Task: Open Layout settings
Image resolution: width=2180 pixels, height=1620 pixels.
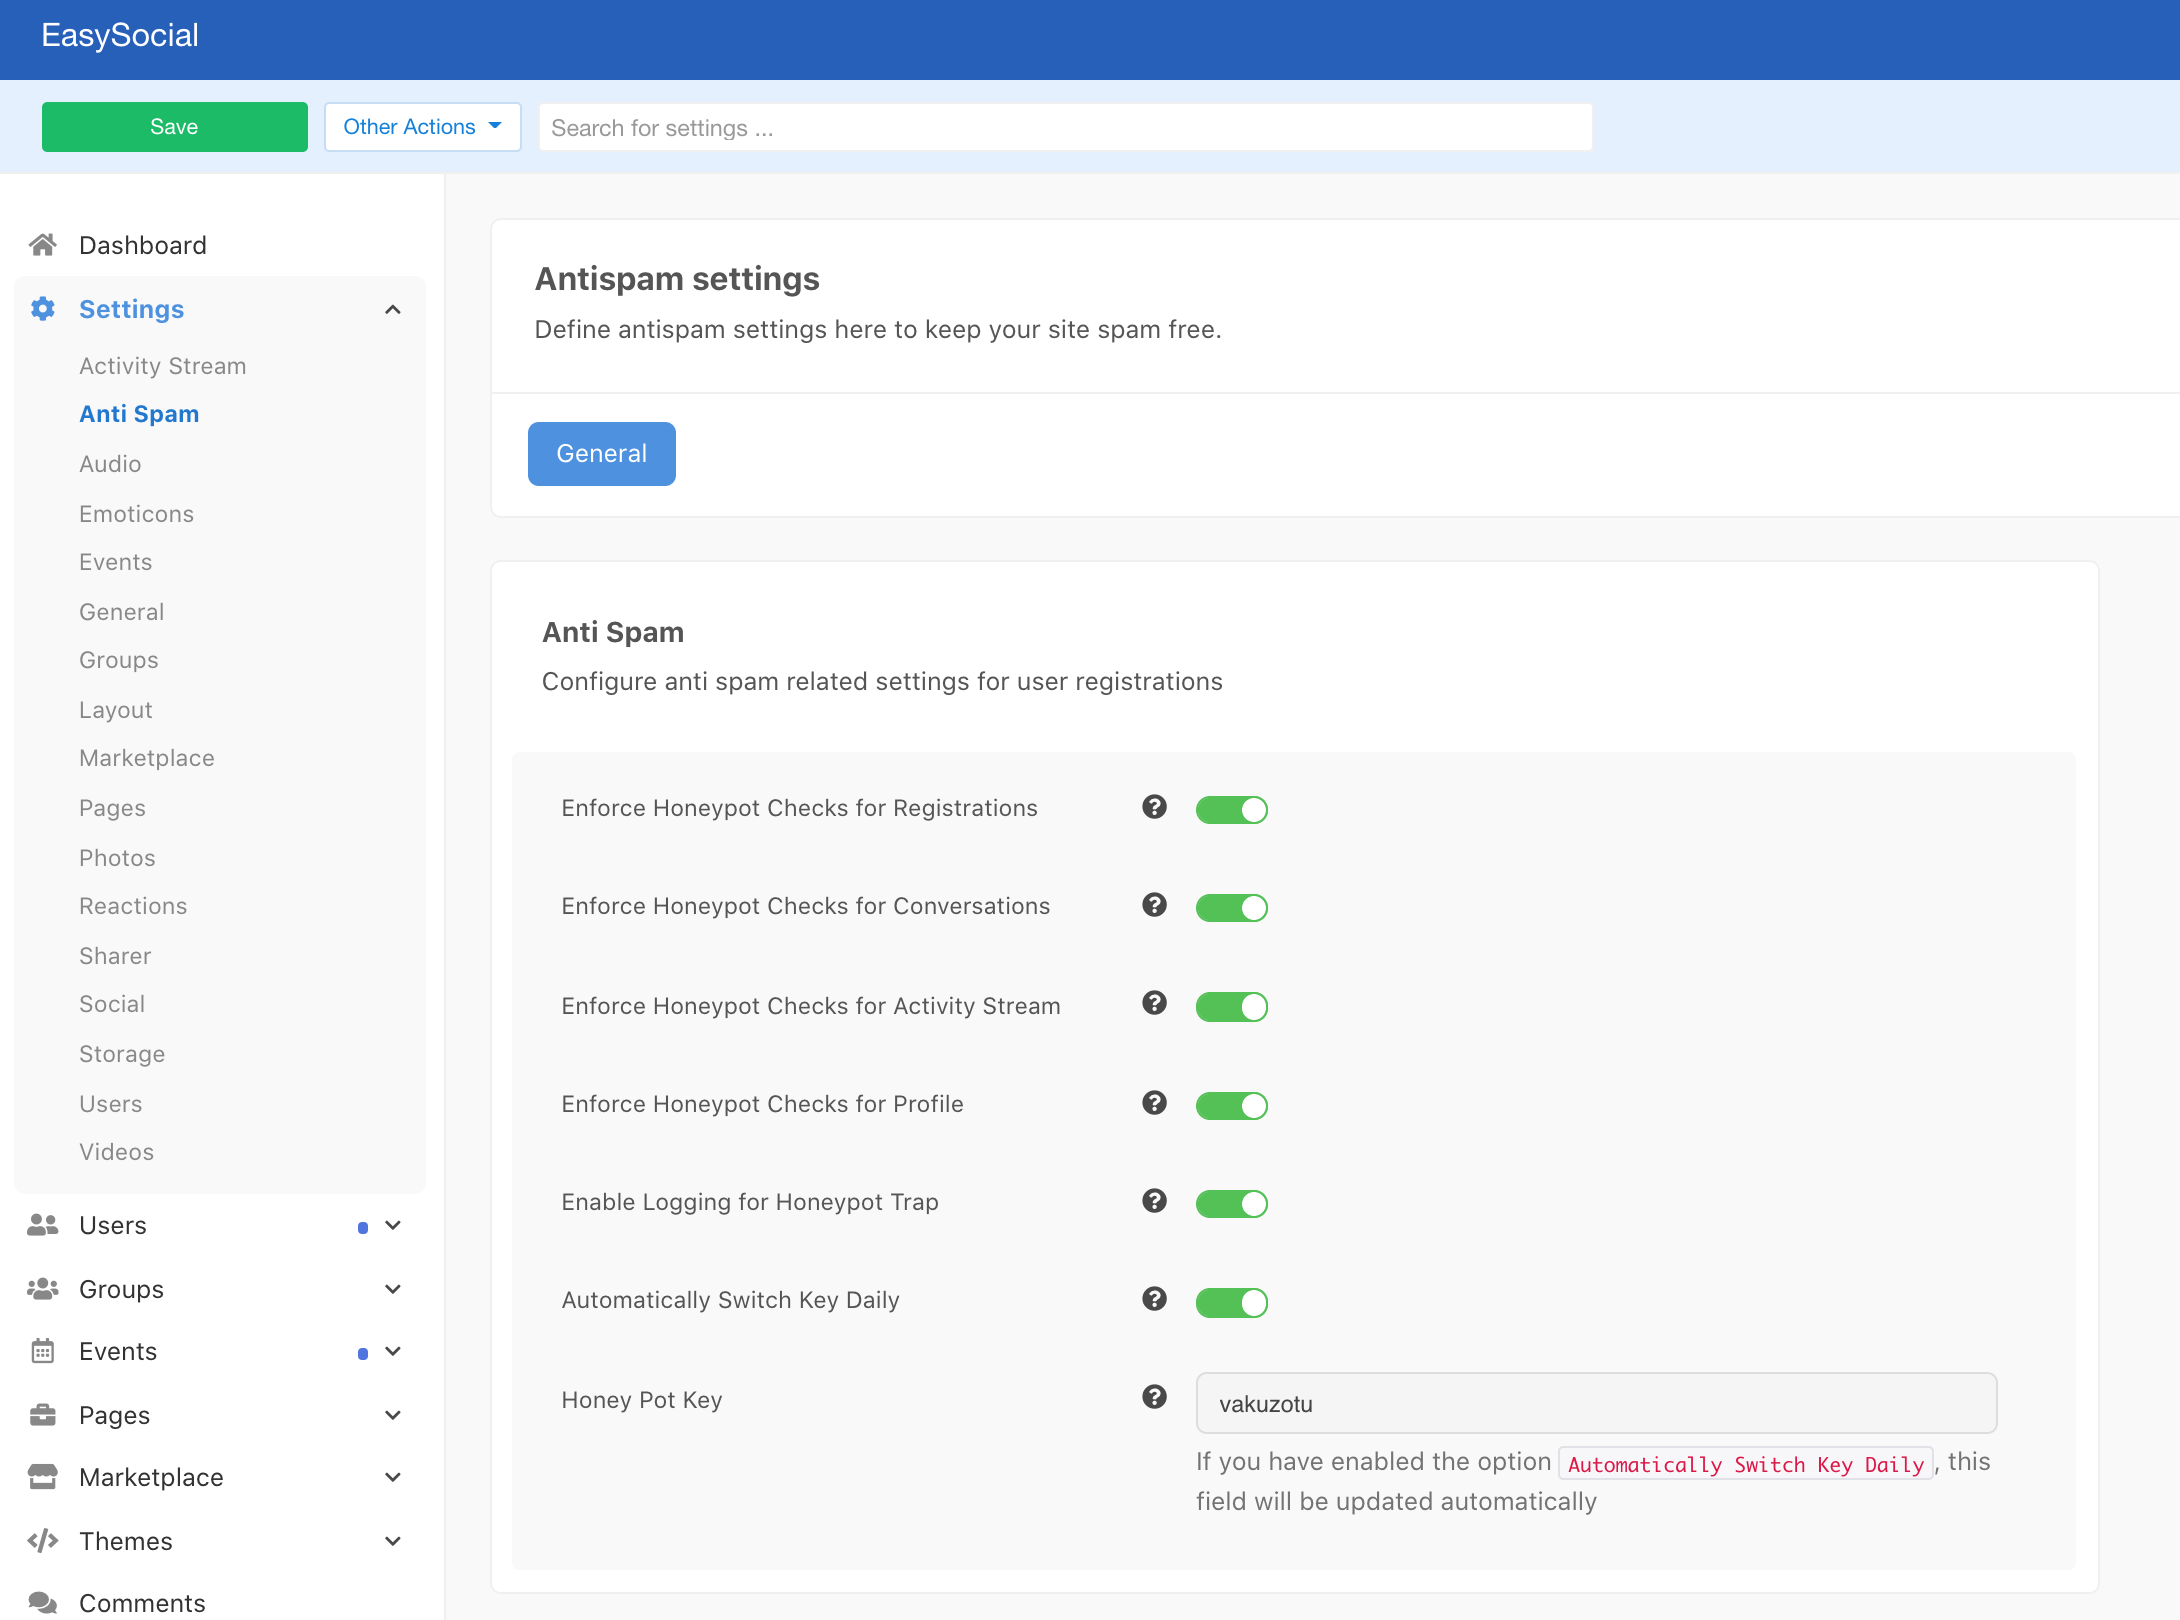Action: pos(116,710)
